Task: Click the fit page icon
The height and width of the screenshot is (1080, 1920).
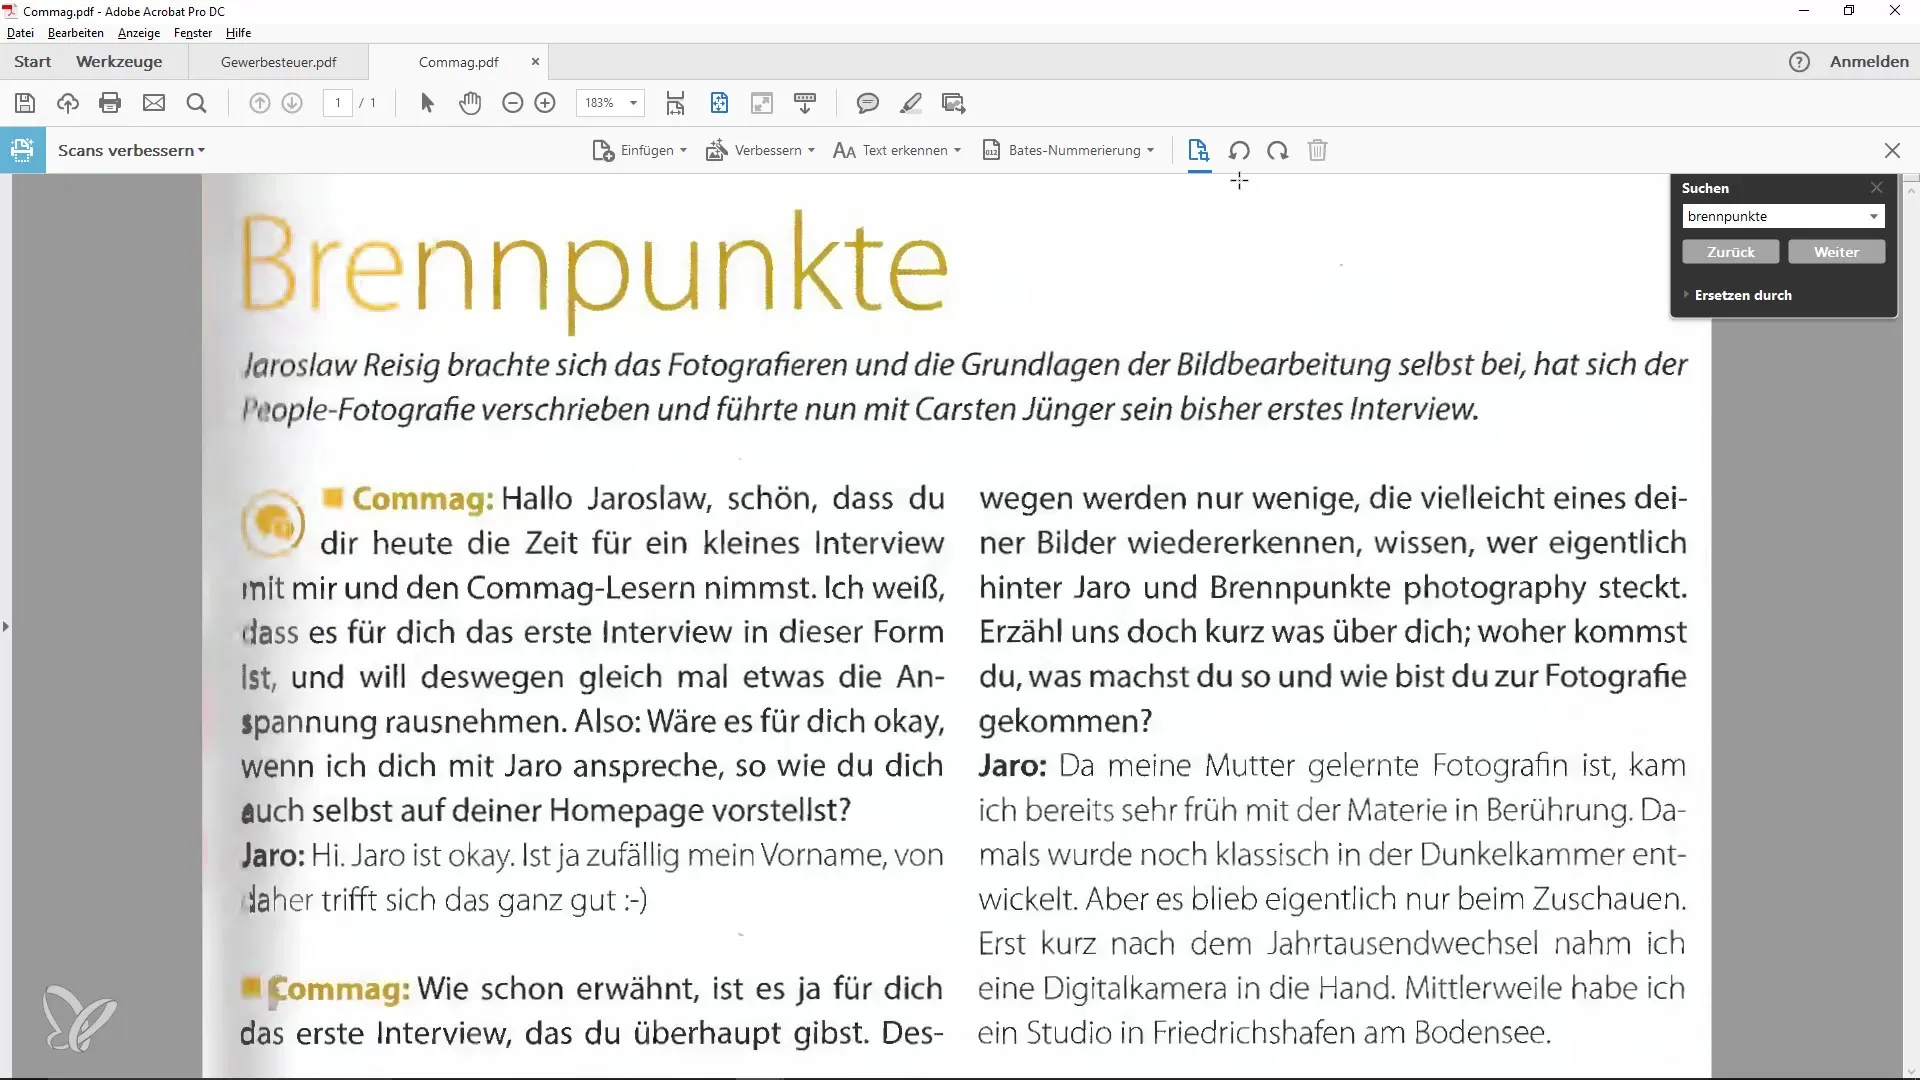Action: 719,103
